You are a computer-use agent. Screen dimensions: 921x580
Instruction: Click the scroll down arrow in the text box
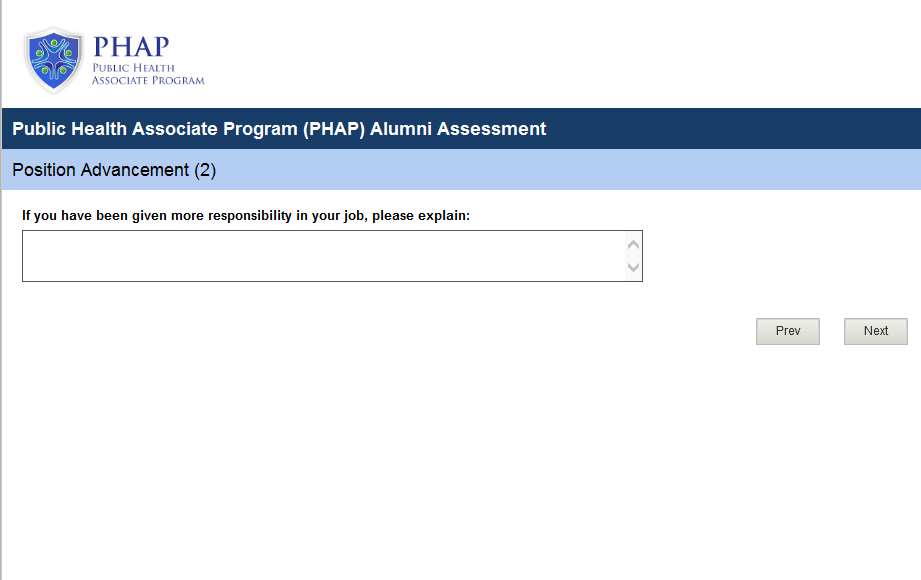point(632,267)
